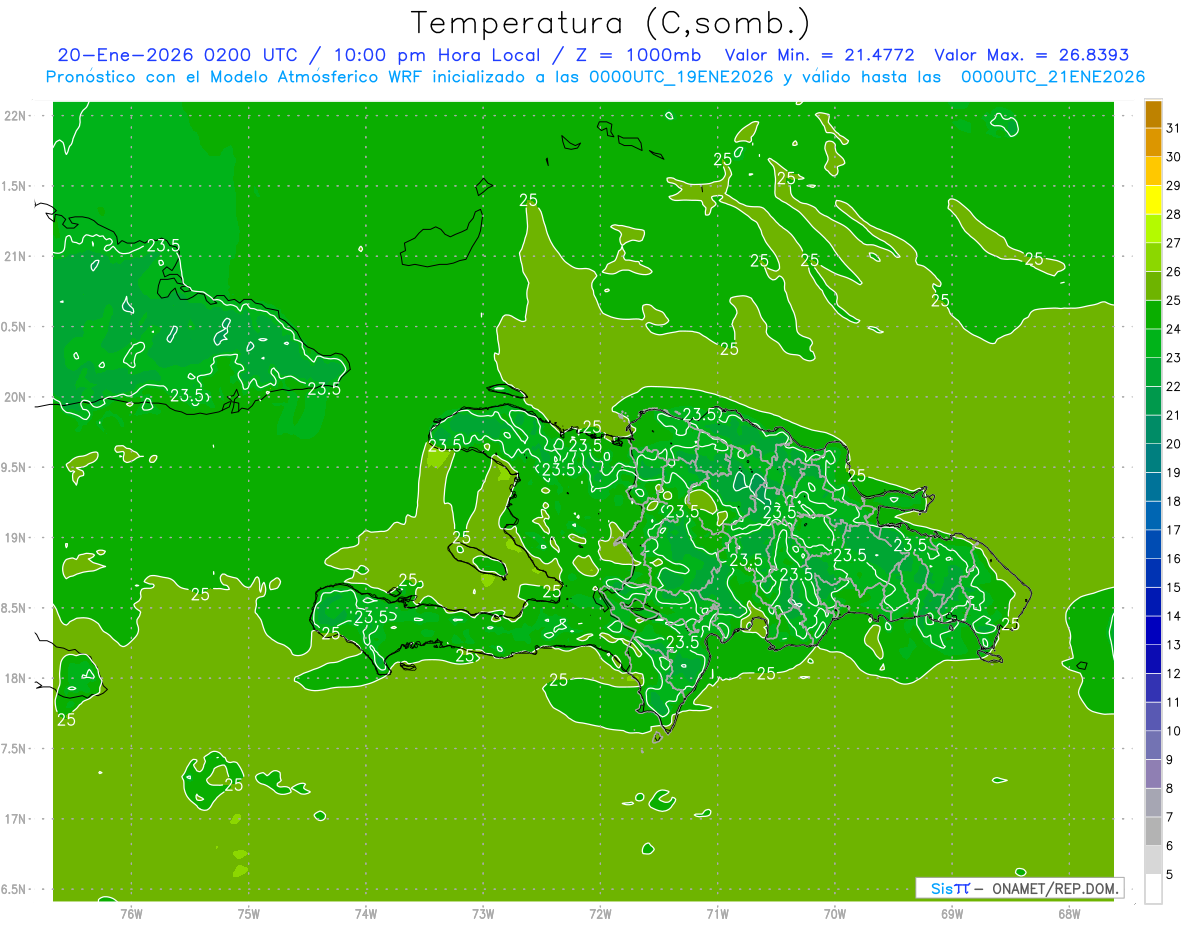Click the colorbar label "31"
Image resolution: width=1200 pixels, height=927 pixels.
click(x=1174, y=128)
